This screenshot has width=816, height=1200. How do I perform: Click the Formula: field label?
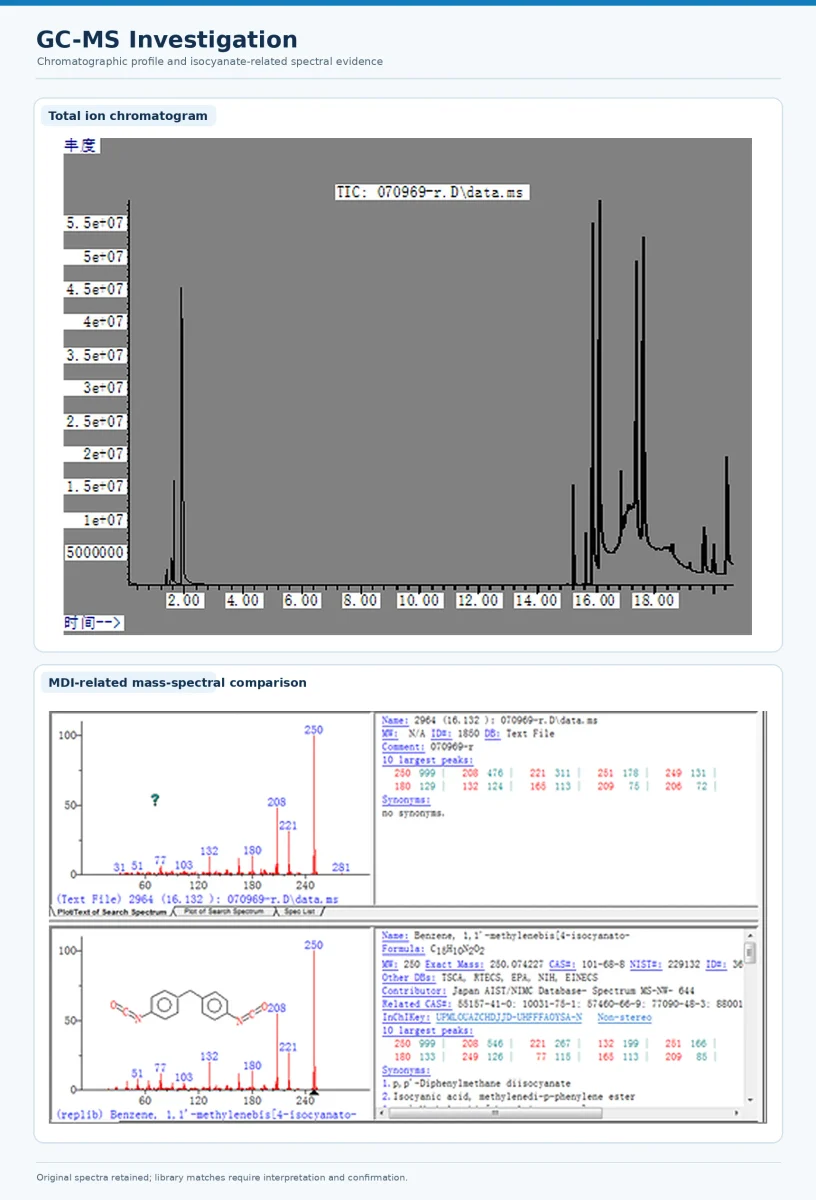coord(404,949)
